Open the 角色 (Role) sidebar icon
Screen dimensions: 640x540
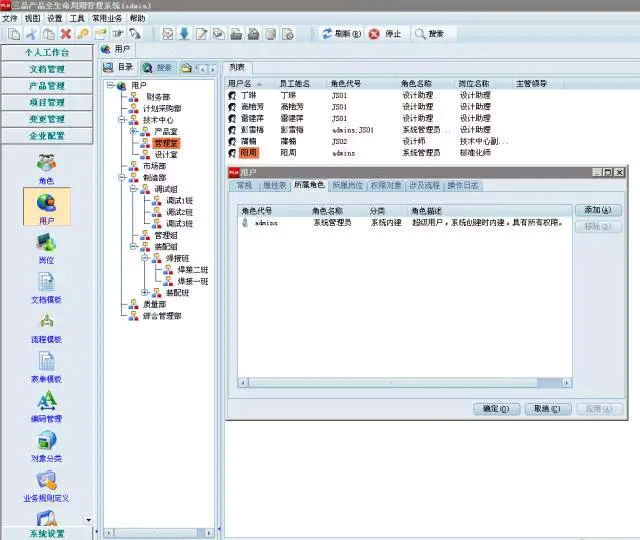coord(46,166)
